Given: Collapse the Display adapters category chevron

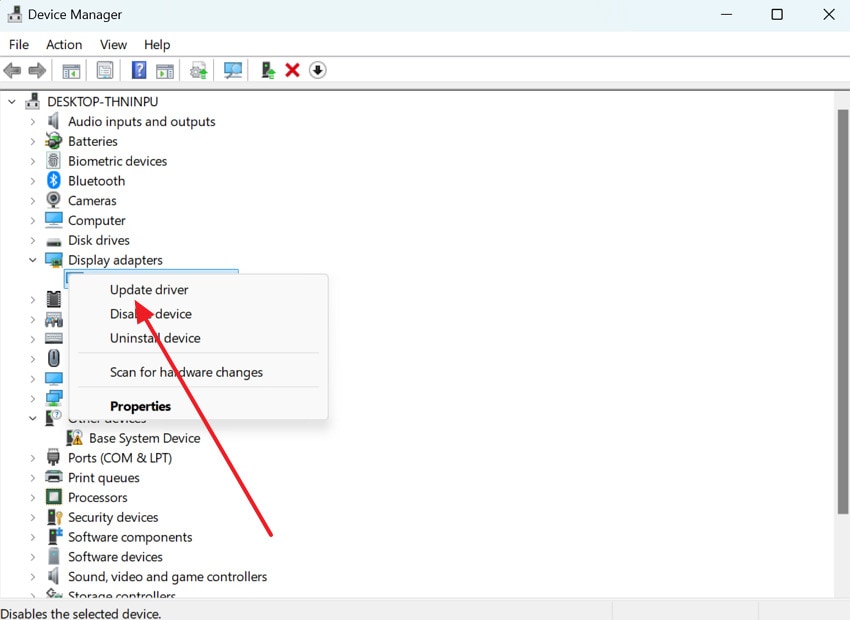Looking at the screenshot, I should (33, 260).
